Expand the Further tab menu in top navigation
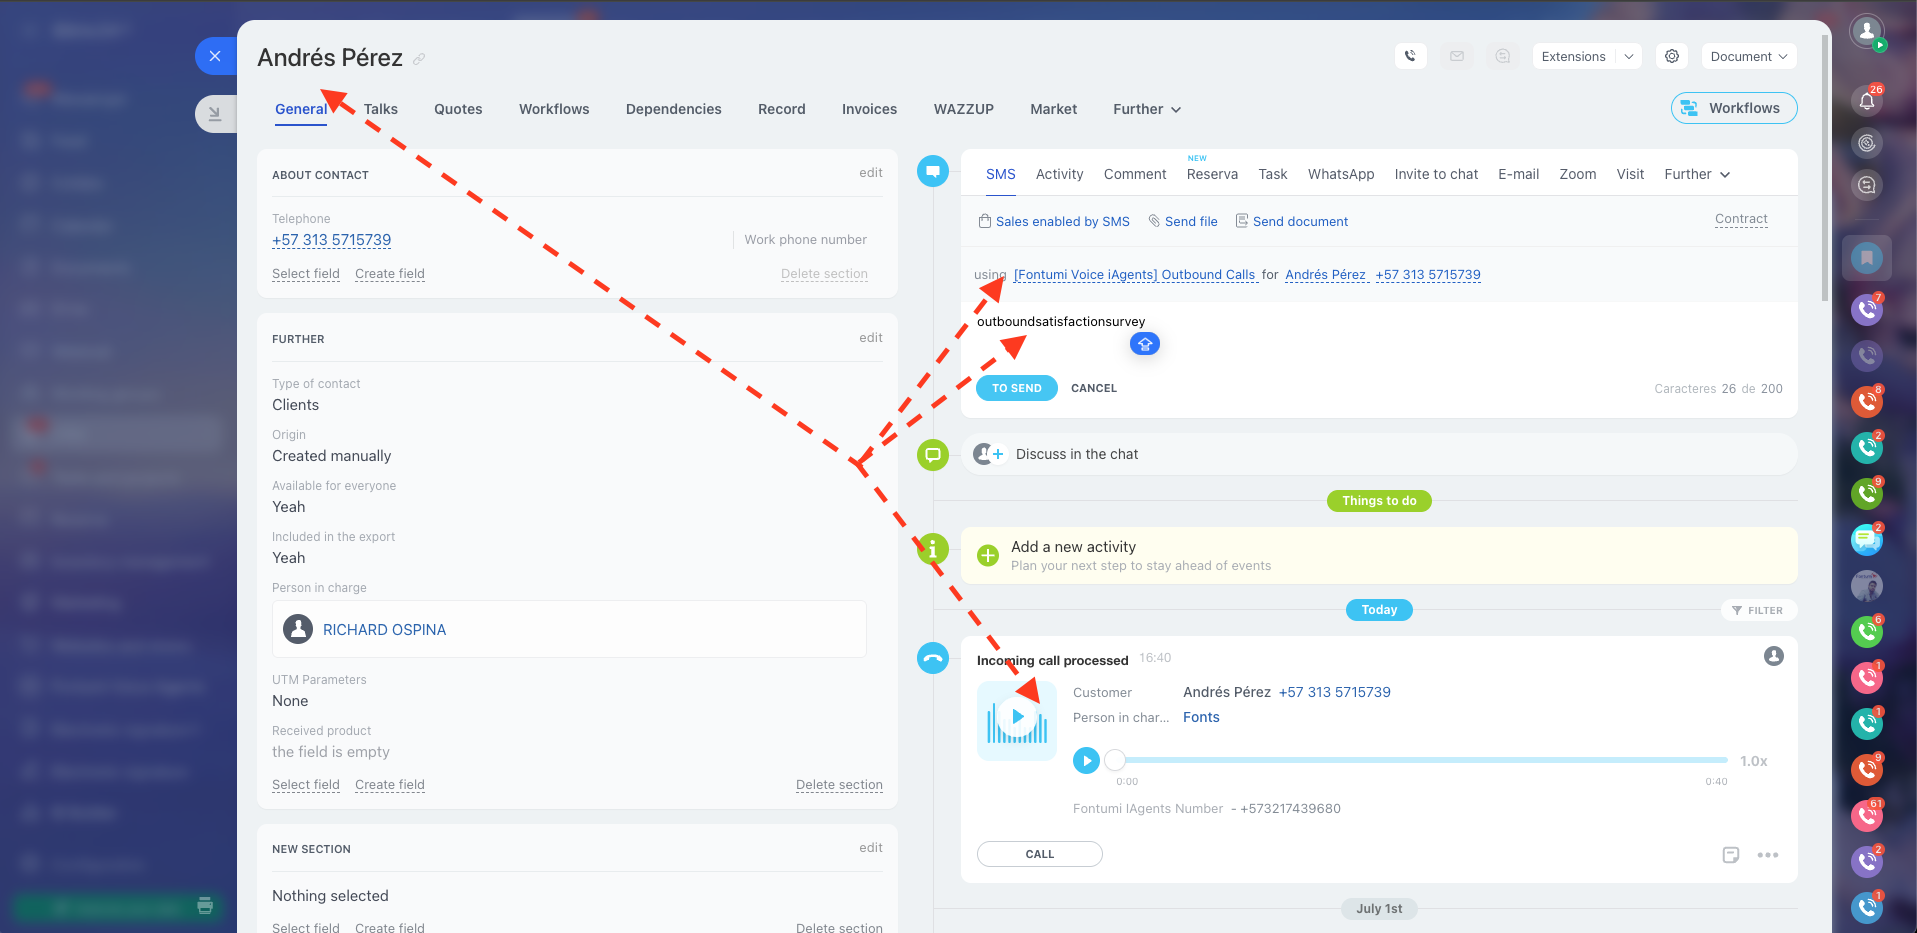Viewport: 1917px width, 933px height. click(x=1146, y=109)
